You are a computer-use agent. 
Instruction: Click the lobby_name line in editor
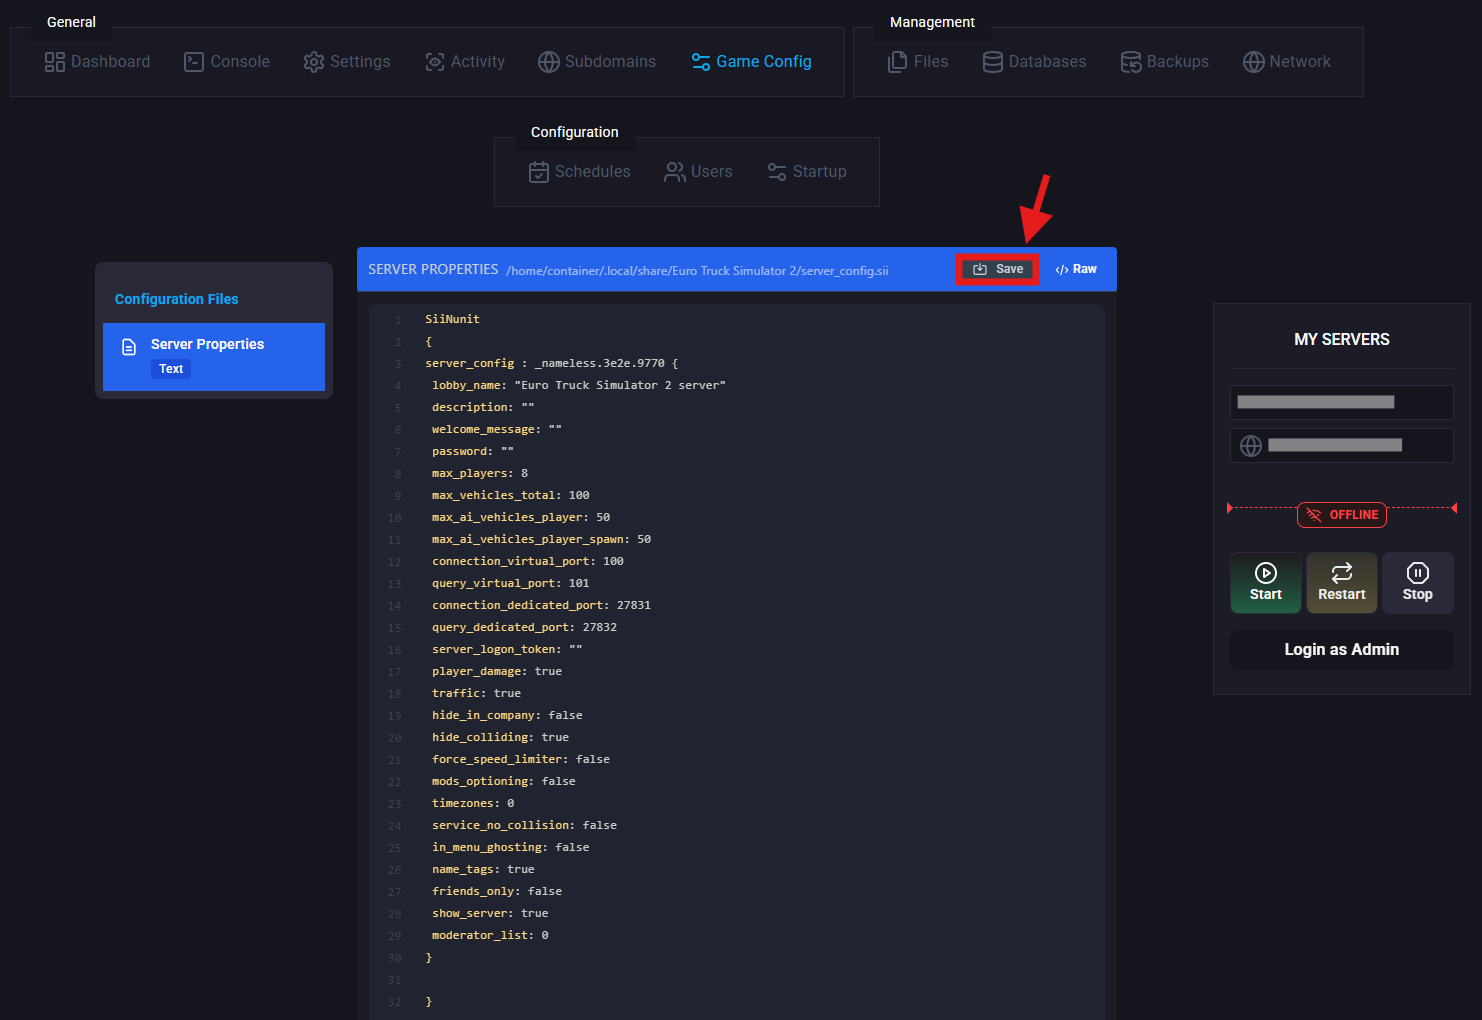[579, 385]
